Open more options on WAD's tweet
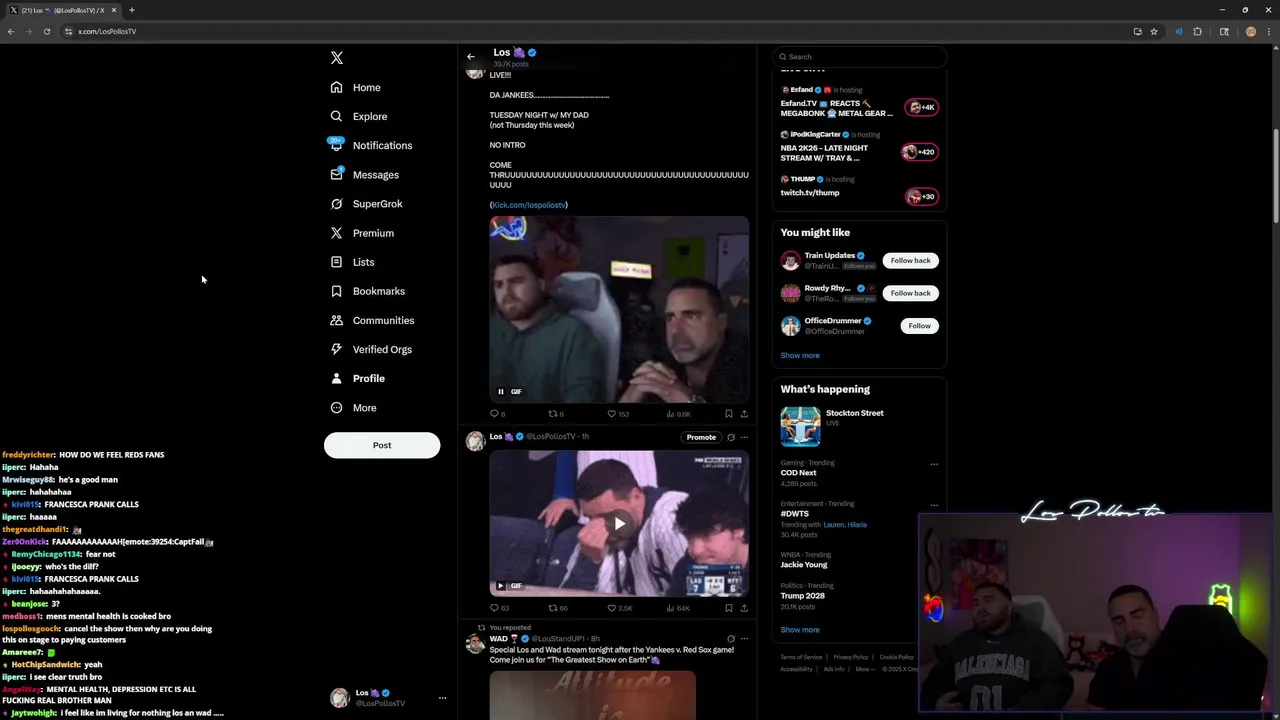The image size is (1280, 720). pos(744,639)
